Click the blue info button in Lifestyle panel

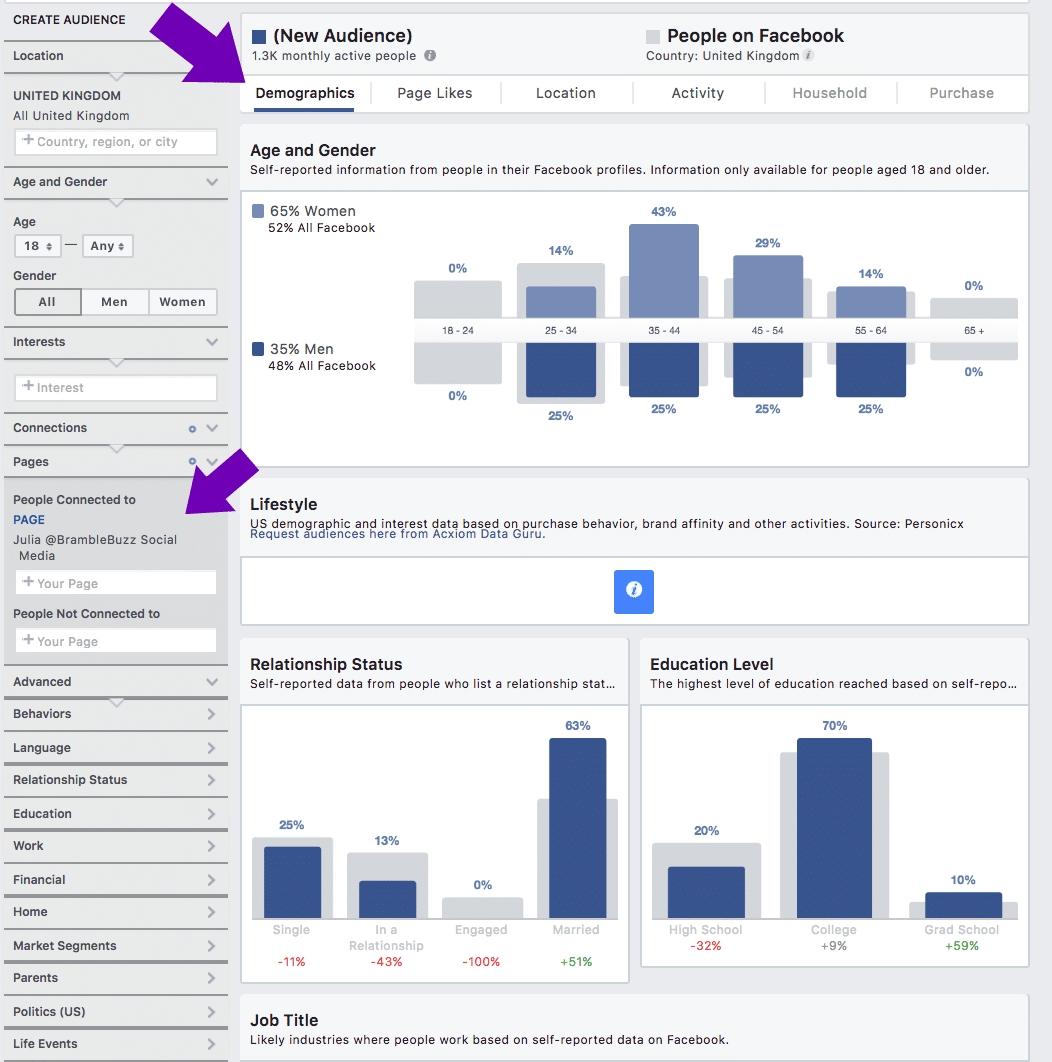coord(633,591)
